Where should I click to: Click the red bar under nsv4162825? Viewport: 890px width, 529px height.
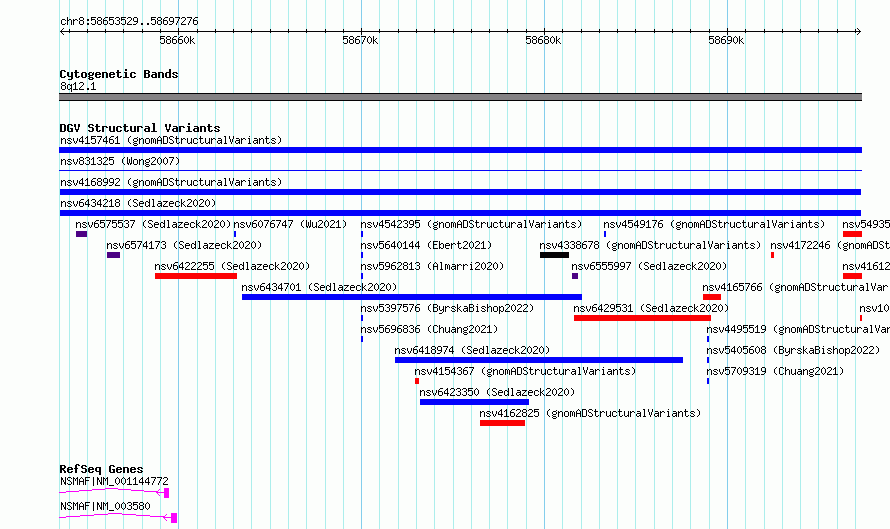(502, 423)
